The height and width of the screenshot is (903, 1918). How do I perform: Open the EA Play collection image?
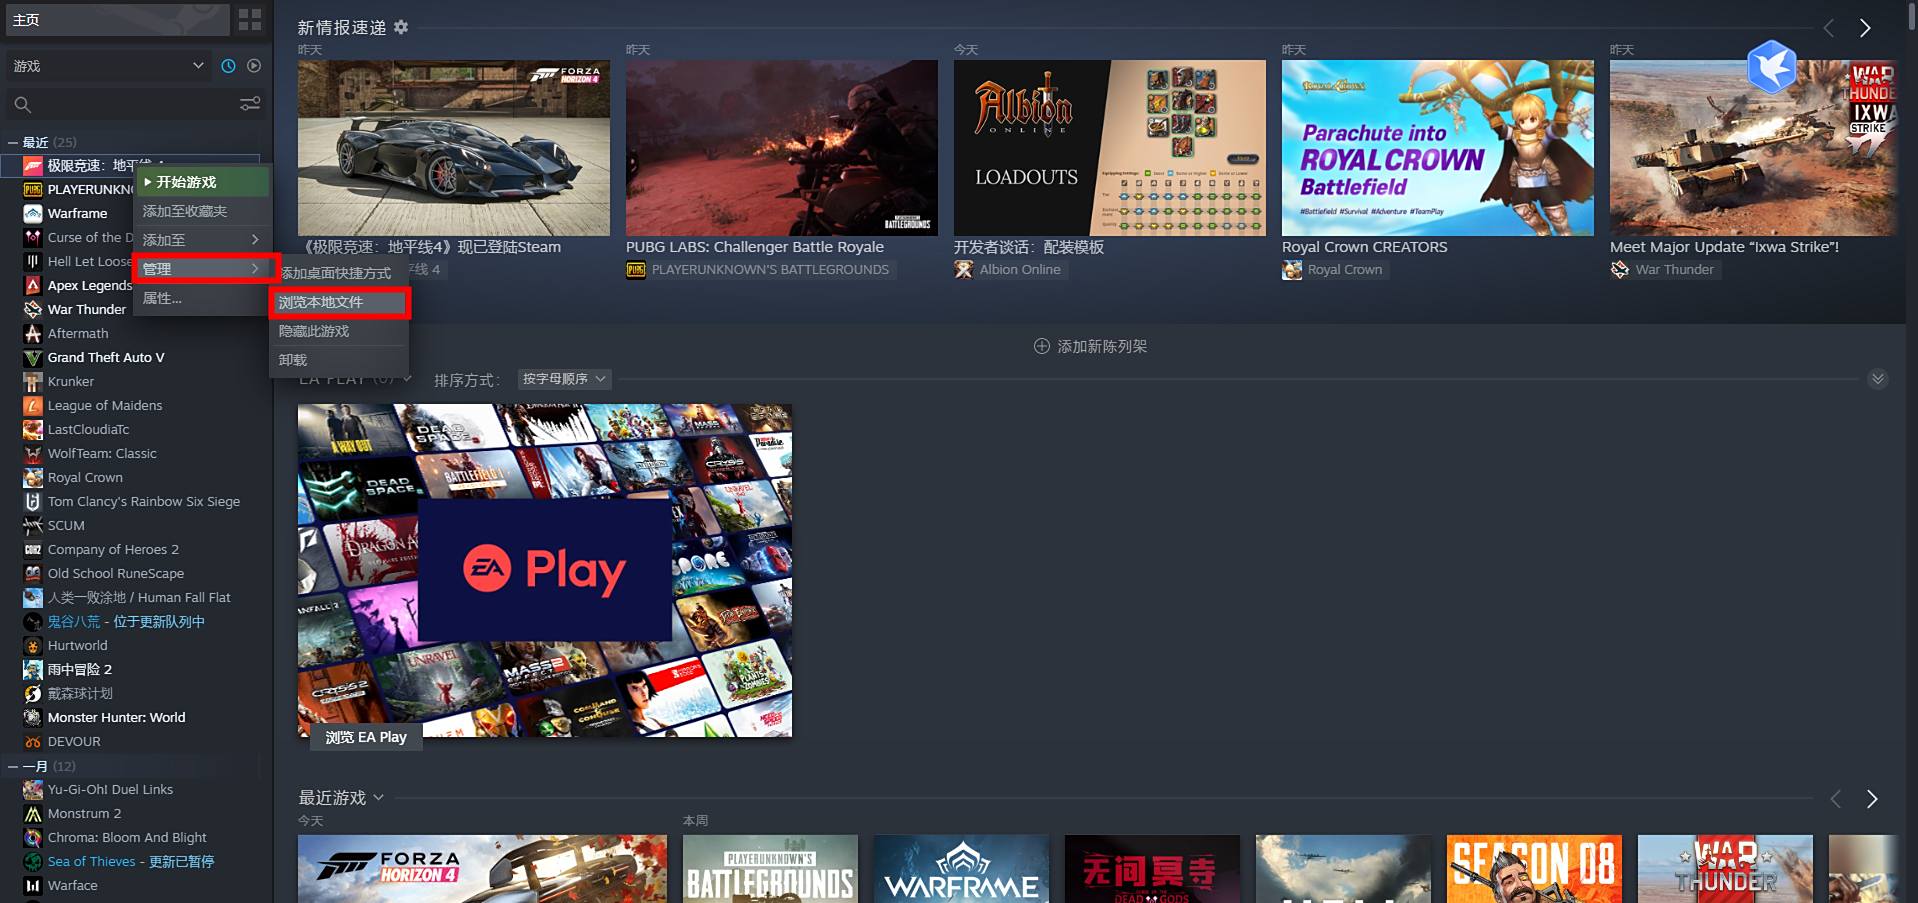545,571
